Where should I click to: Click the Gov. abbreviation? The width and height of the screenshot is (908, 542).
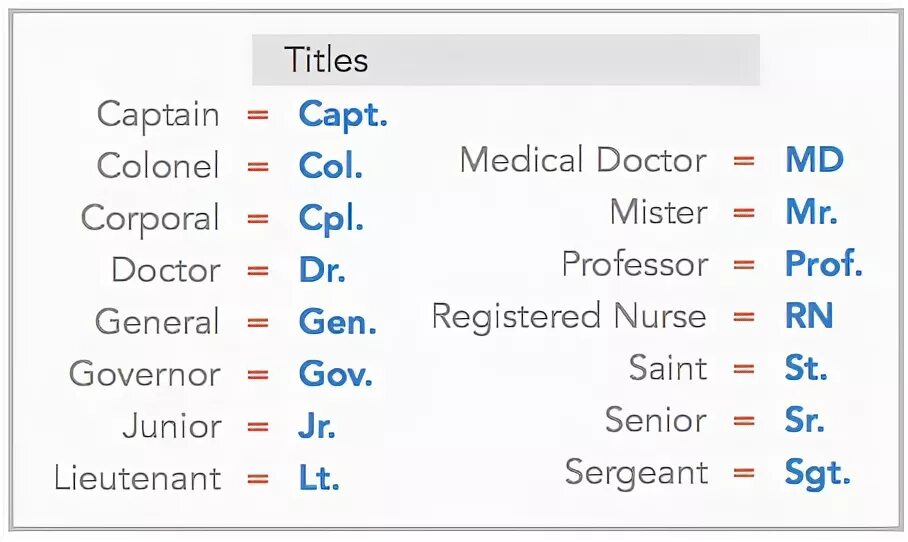tap(335, 374)
